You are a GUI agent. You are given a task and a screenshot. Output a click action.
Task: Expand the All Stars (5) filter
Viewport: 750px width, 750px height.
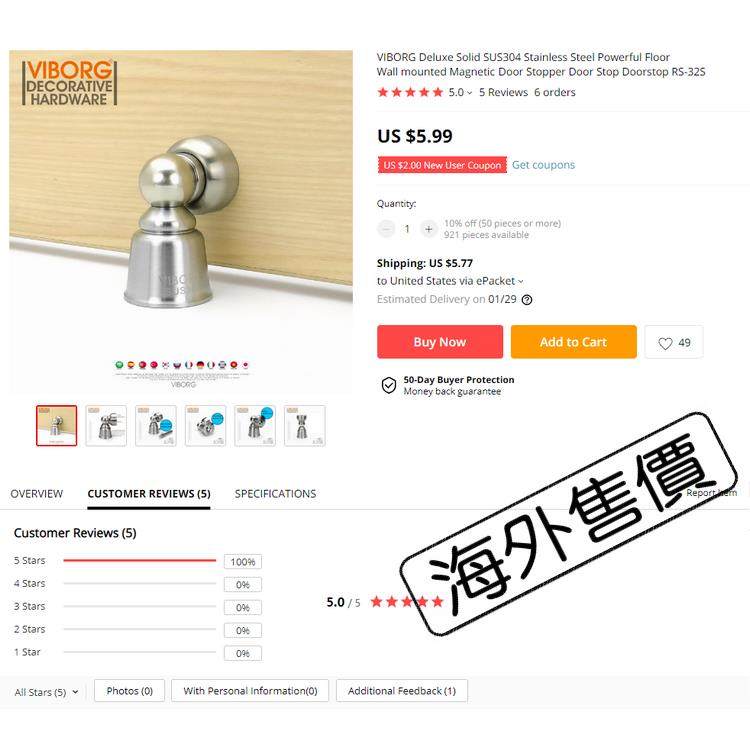point(46,692)
